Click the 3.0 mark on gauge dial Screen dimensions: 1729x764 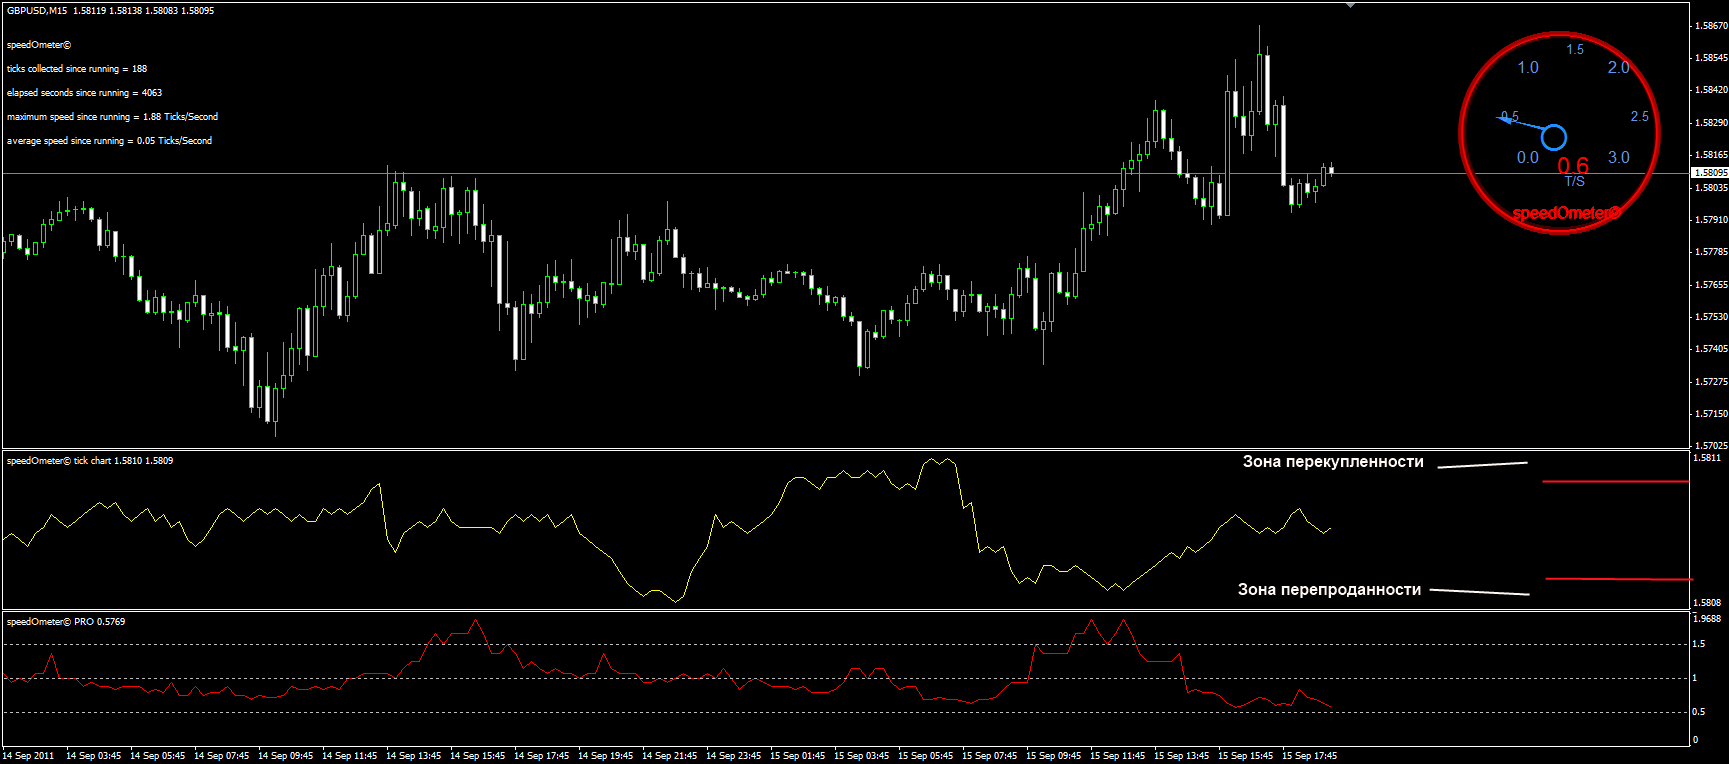(1618, 158)
